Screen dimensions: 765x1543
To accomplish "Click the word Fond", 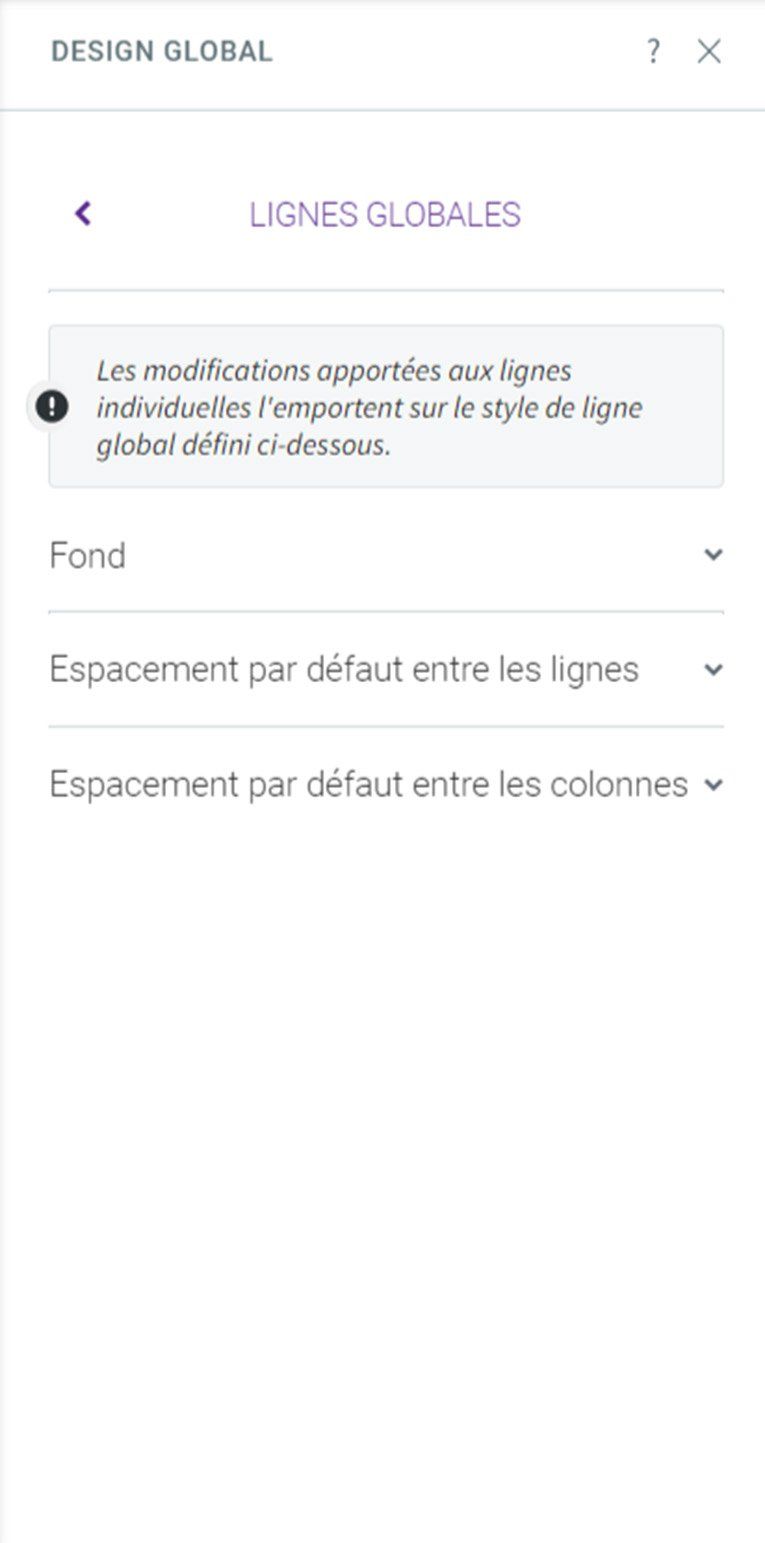I will coord(88,556).
